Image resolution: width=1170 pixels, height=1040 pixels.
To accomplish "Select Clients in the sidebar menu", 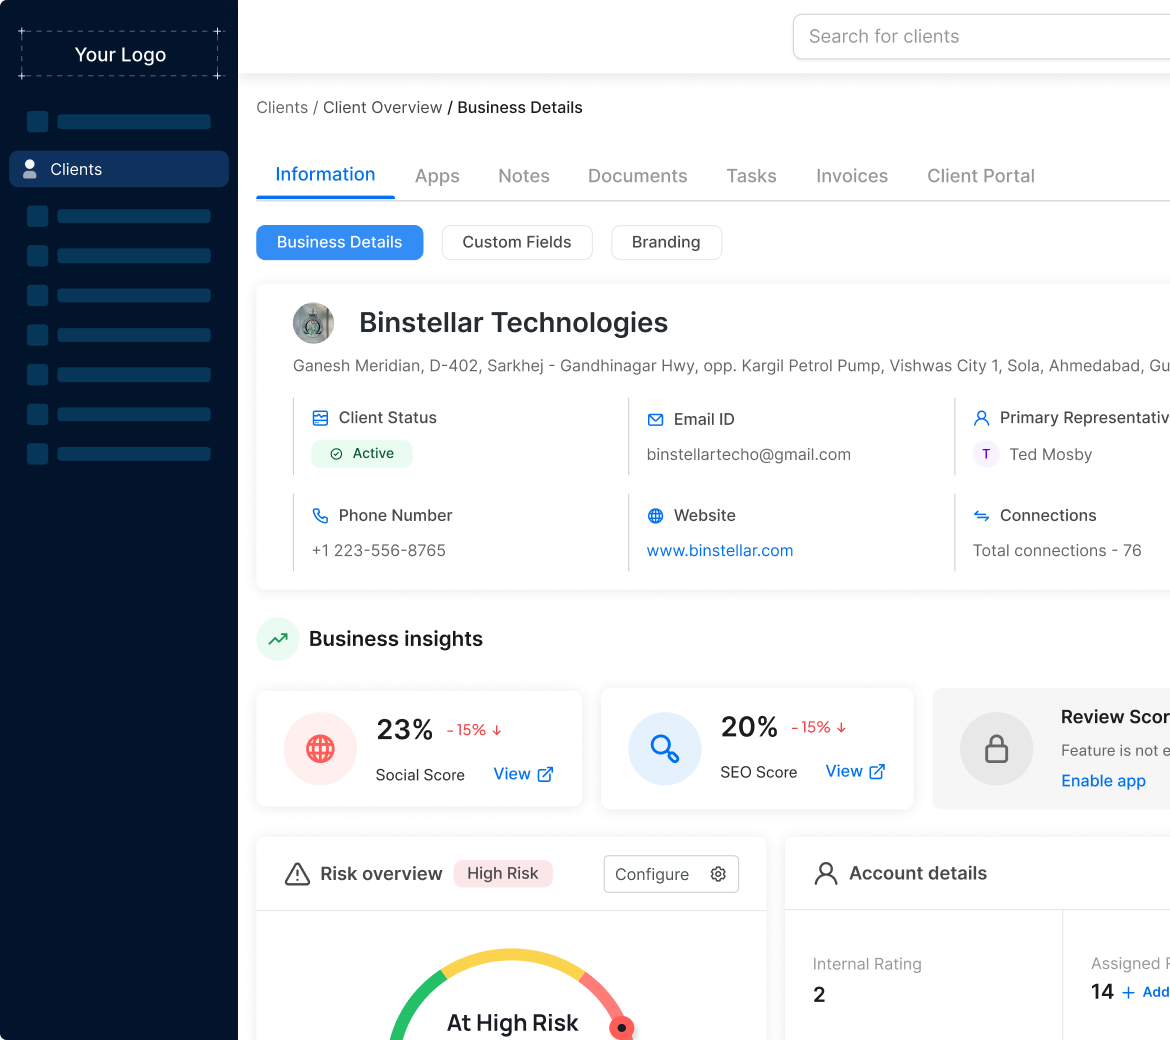I will 119,169.
